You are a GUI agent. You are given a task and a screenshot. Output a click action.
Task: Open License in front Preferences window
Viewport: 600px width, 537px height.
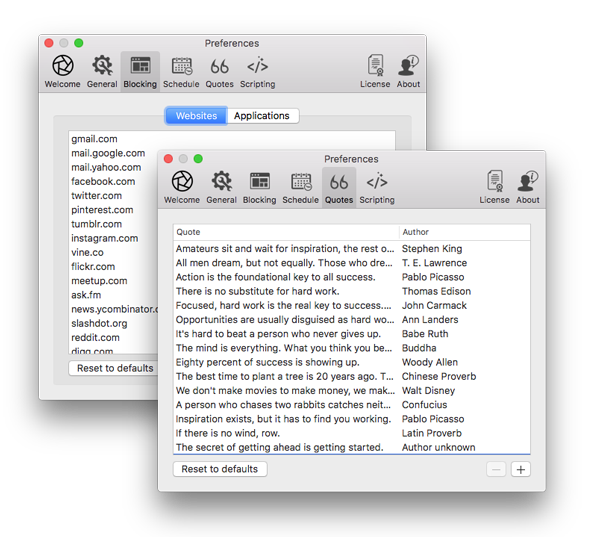[494, 188]
